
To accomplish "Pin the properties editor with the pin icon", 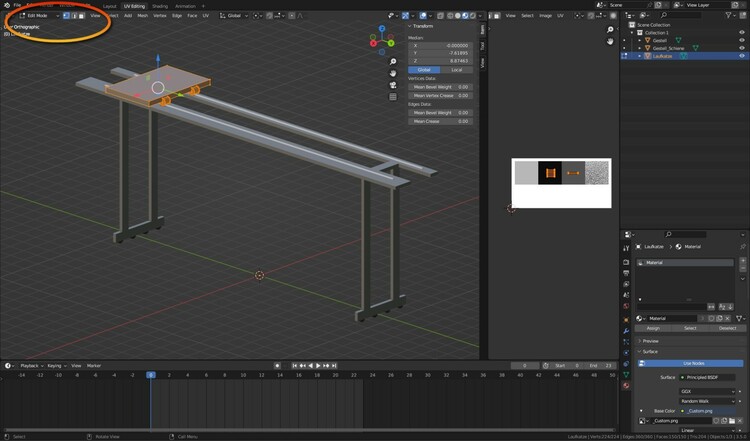I will (741, 246).
